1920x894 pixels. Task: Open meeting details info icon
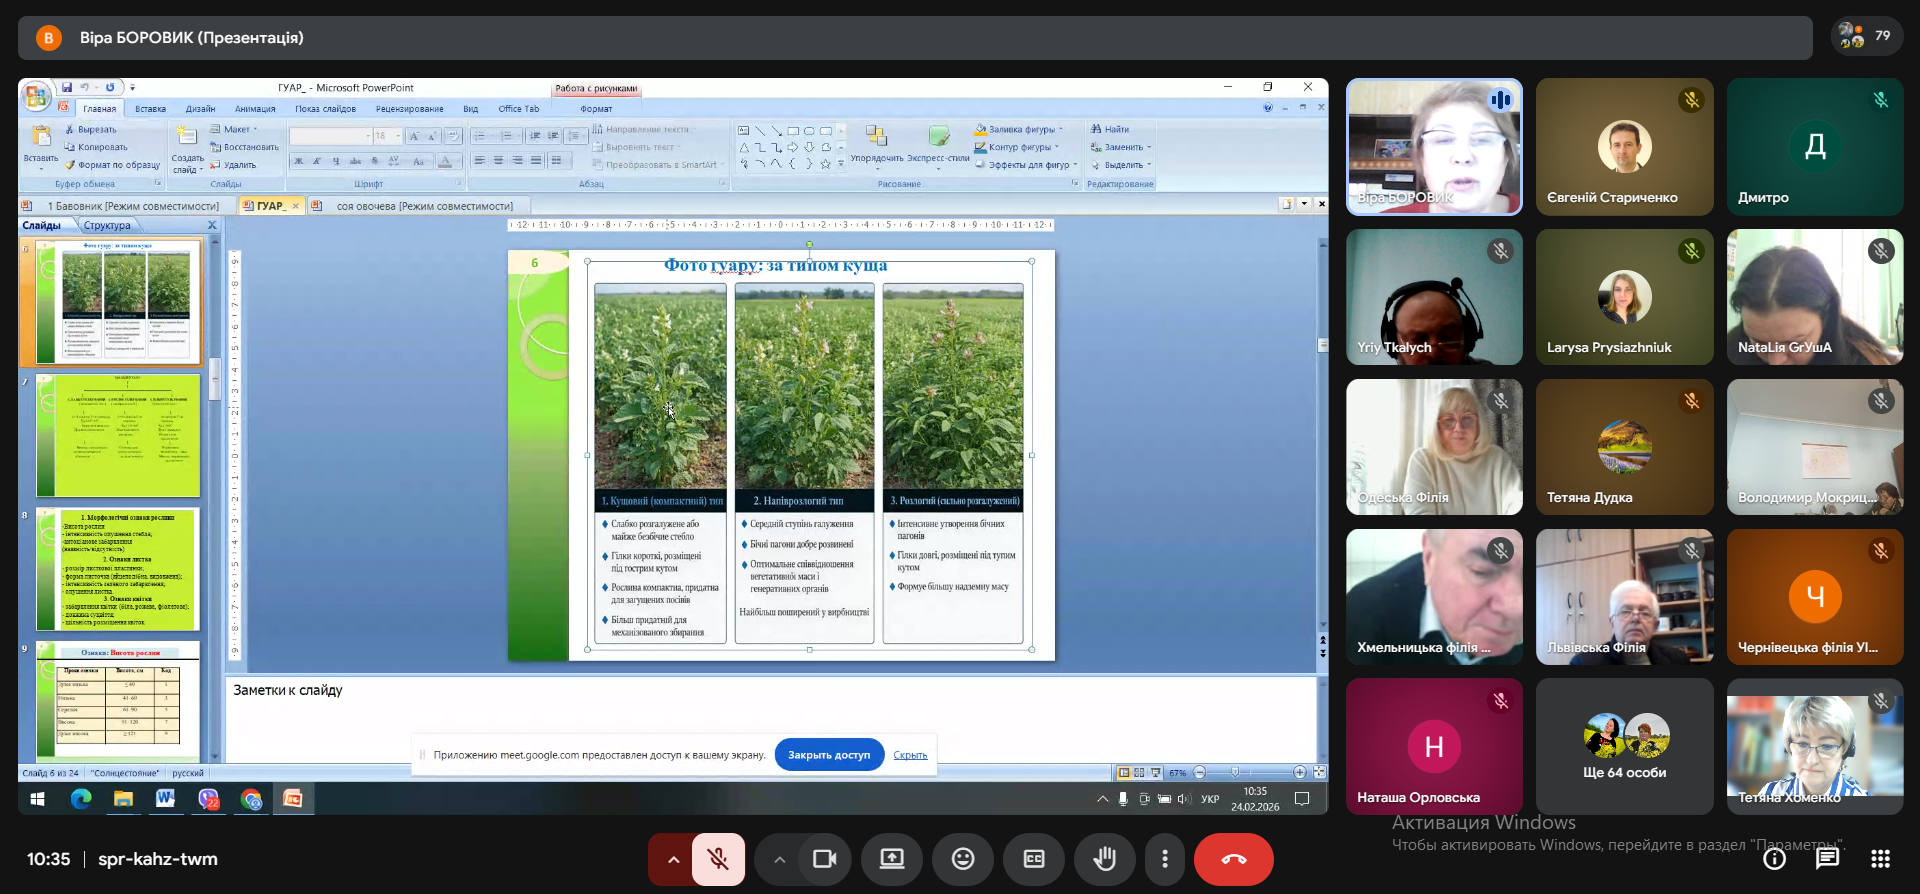click(x=1774, y=859)
